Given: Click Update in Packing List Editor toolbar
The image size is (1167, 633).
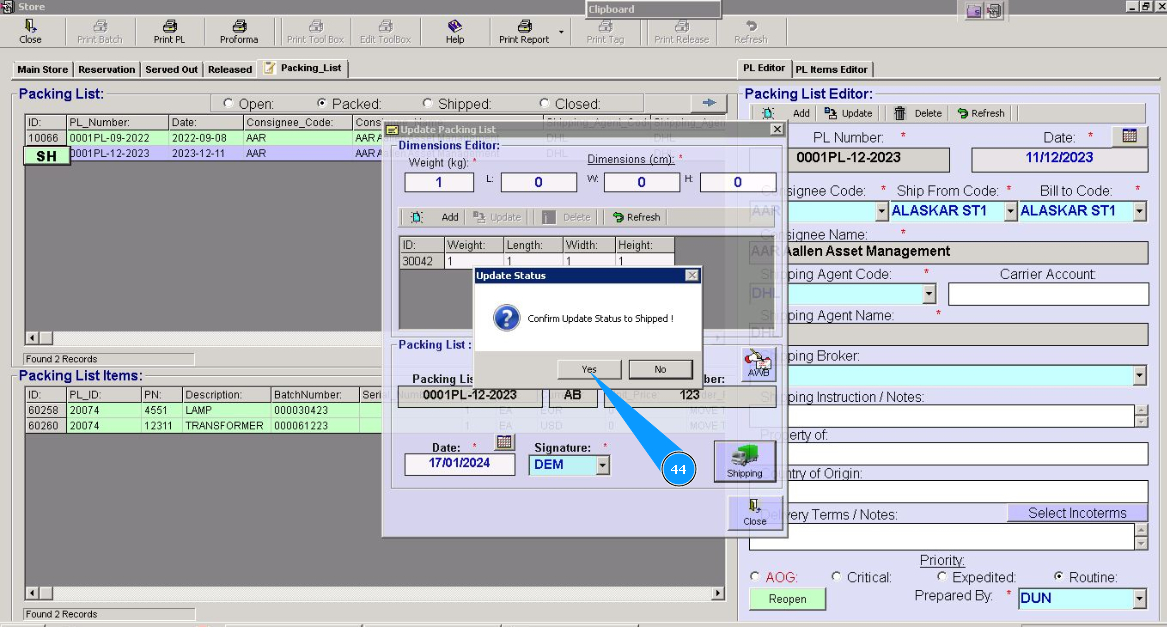Looking at the screenshot, I should click(848, 113).
